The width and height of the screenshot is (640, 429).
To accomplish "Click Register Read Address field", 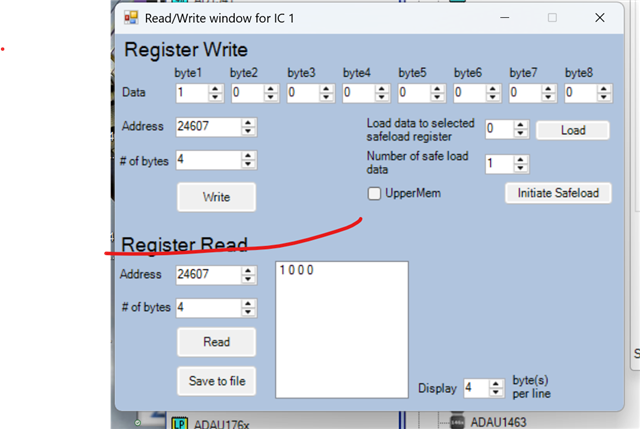I will click(x=208, y=275).
